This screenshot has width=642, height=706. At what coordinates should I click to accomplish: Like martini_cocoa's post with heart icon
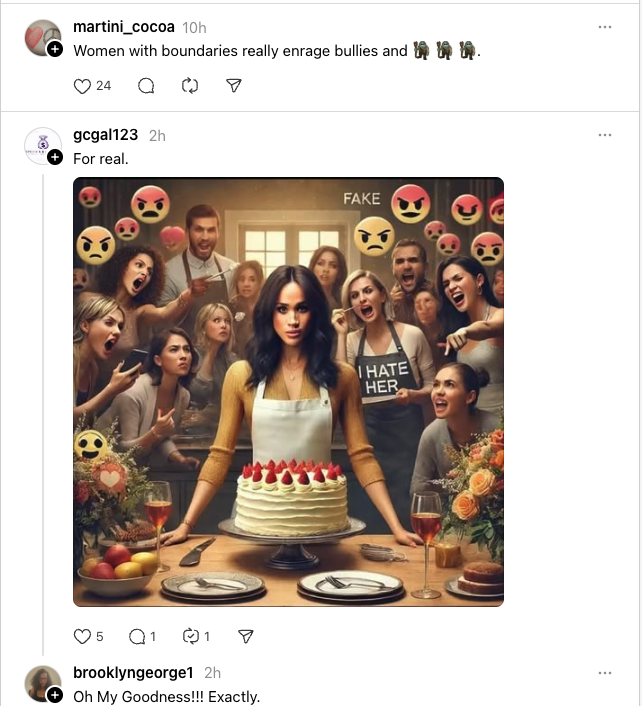coord(83,86)
